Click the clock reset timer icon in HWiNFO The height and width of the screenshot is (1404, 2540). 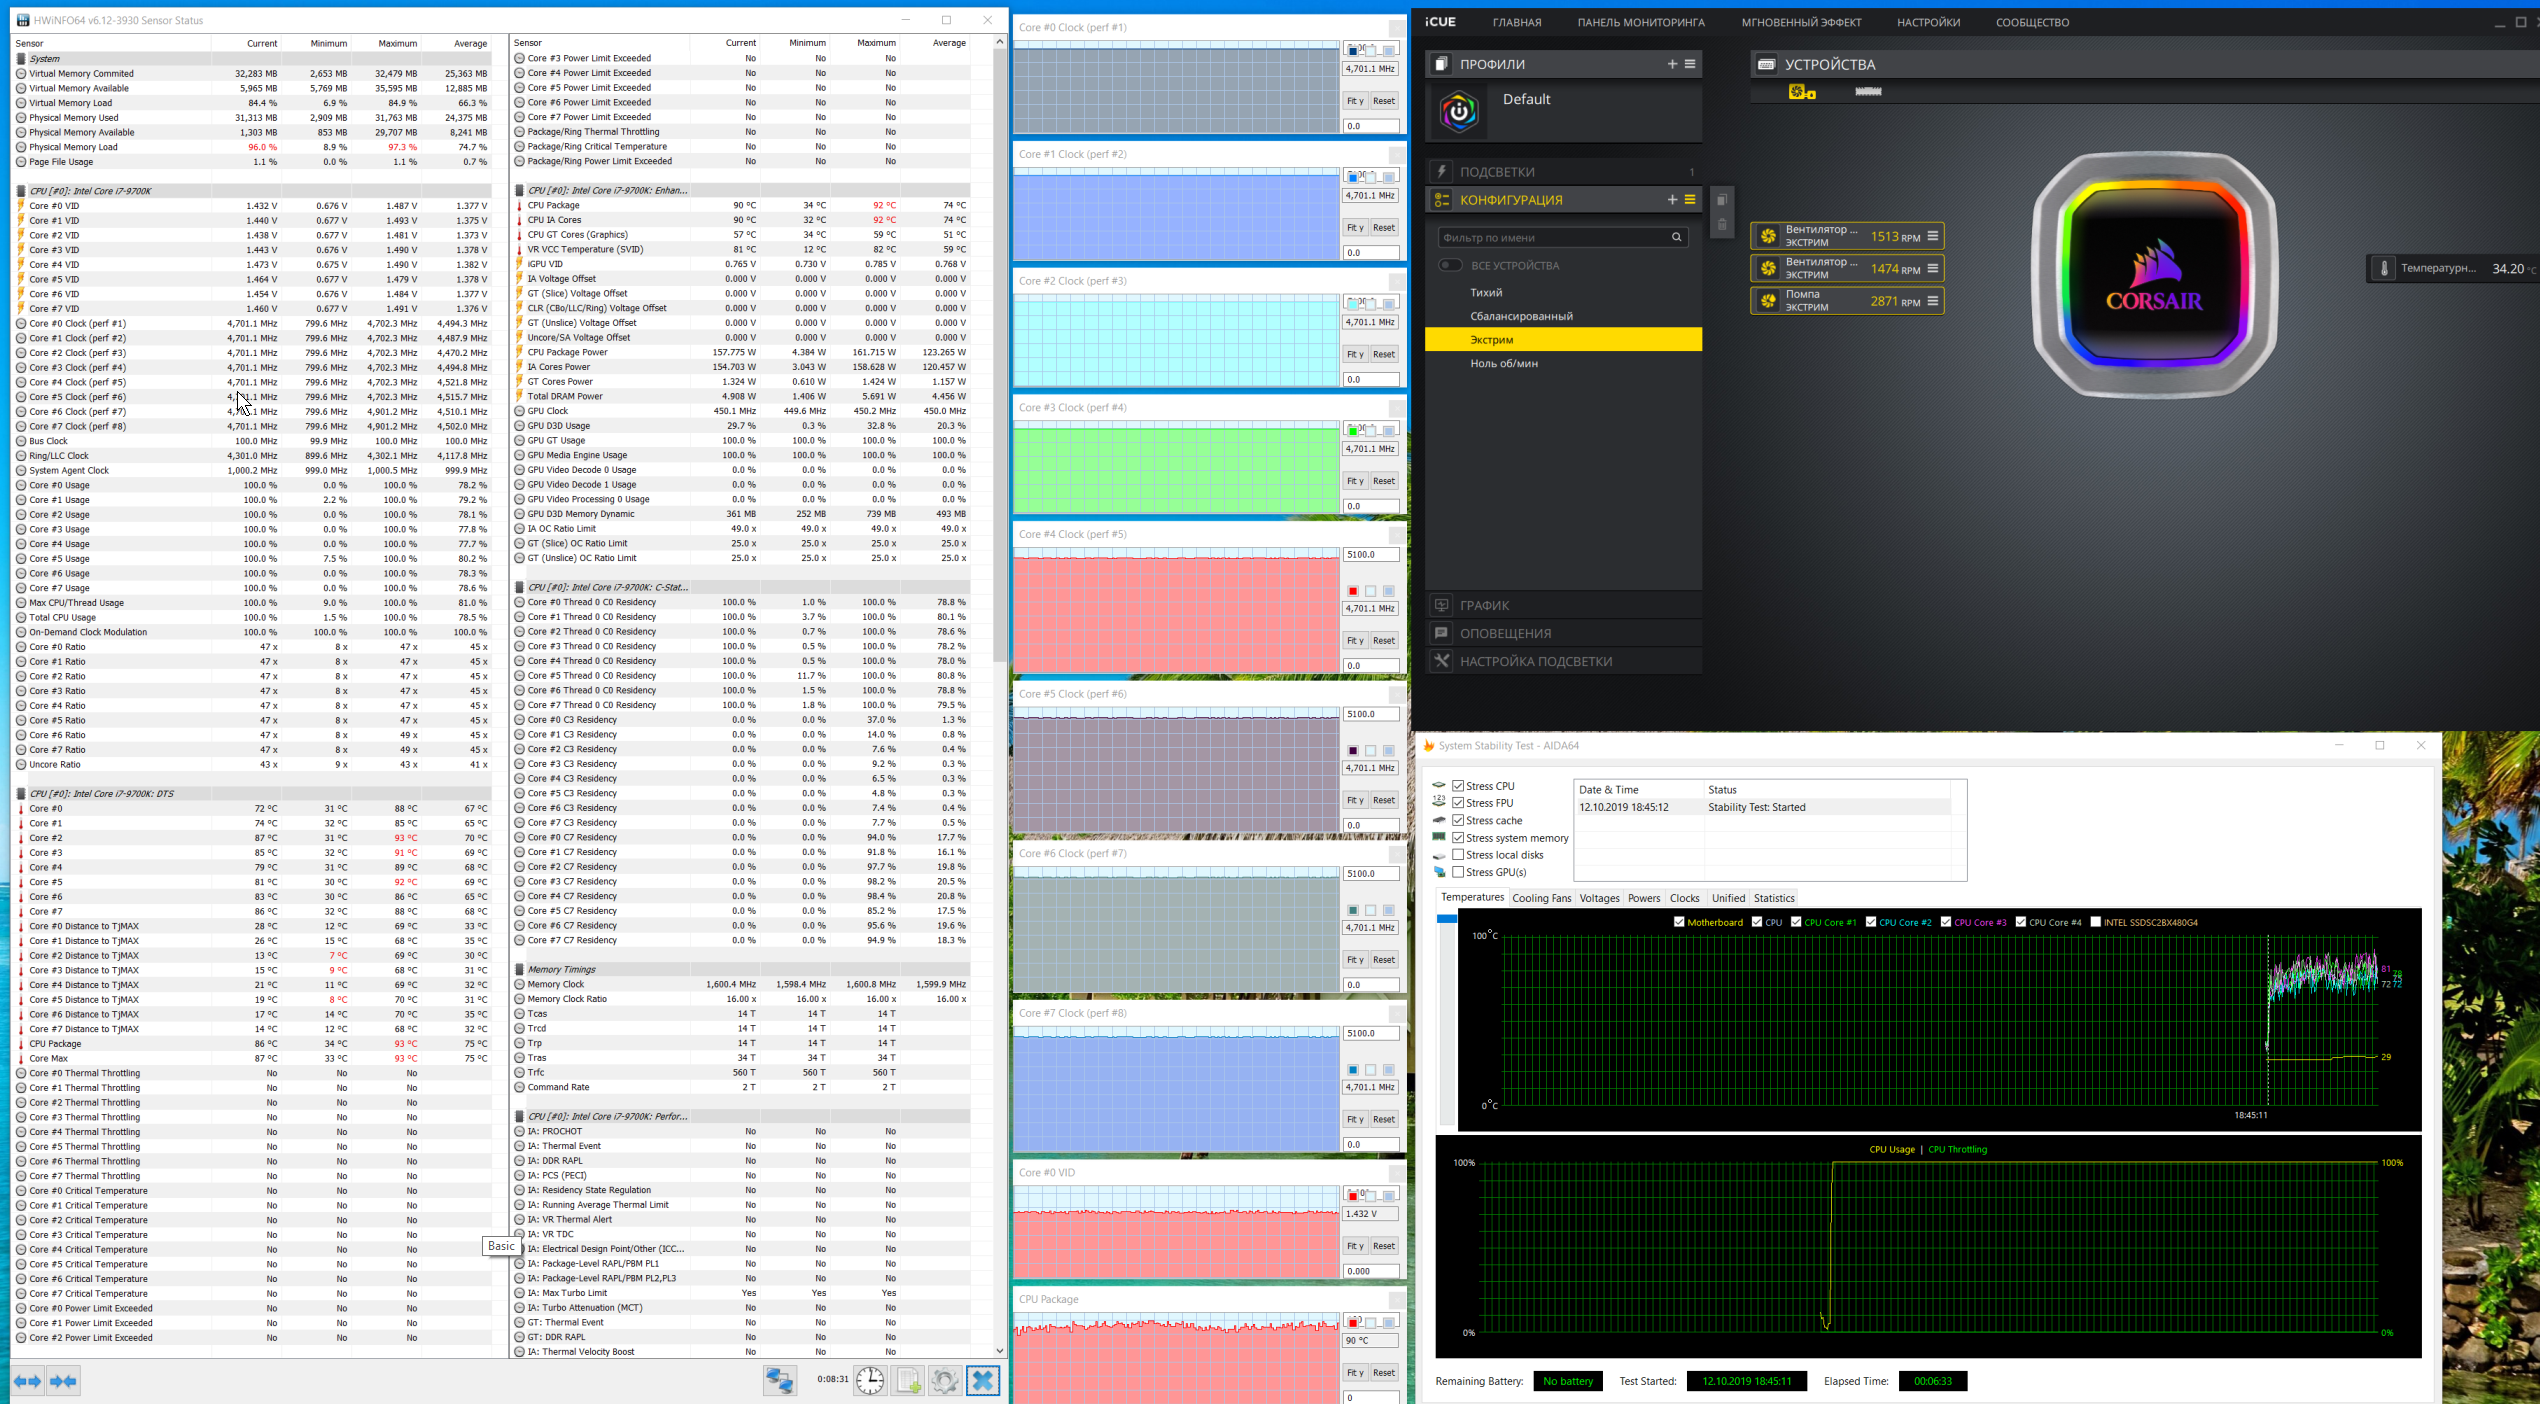(869, 1381)
